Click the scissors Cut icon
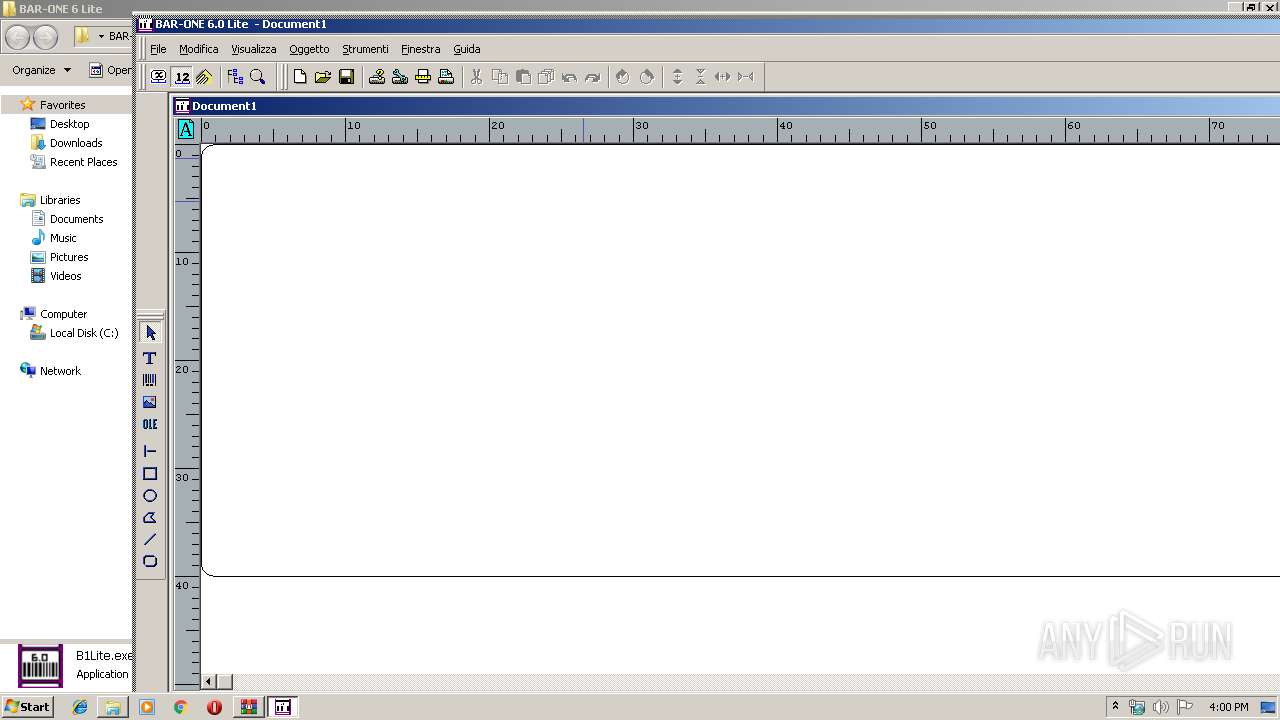 476,77
